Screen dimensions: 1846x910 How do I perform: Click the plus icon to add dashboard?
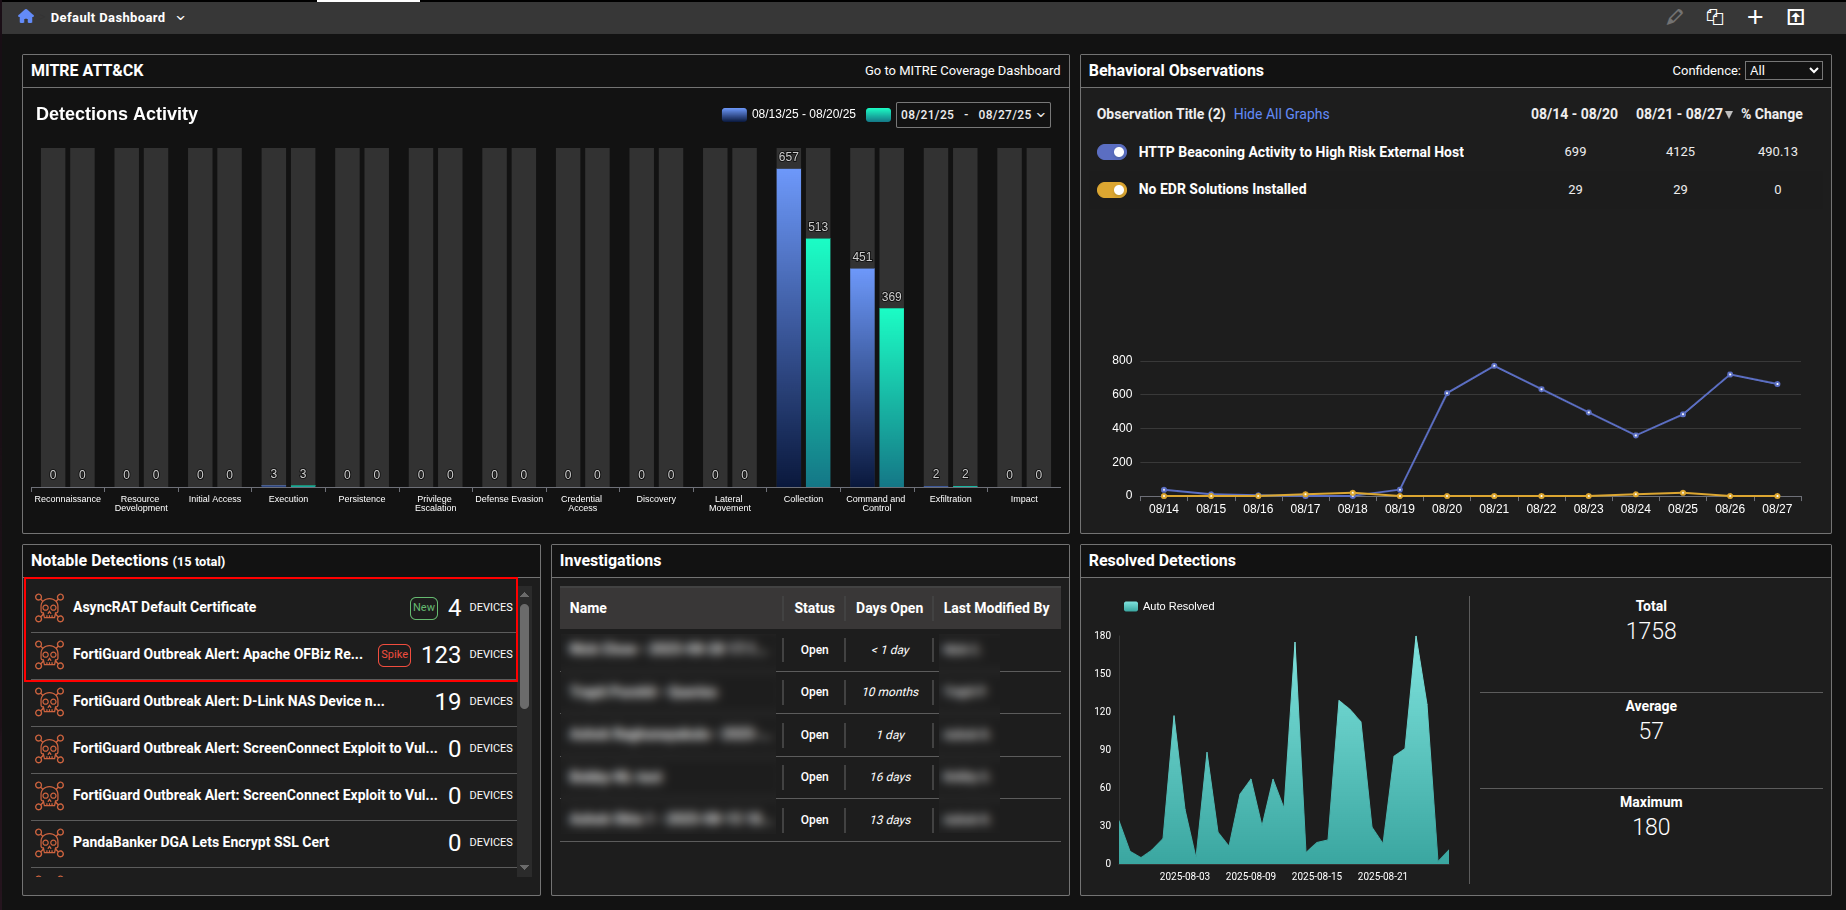tap(1755, 17)
